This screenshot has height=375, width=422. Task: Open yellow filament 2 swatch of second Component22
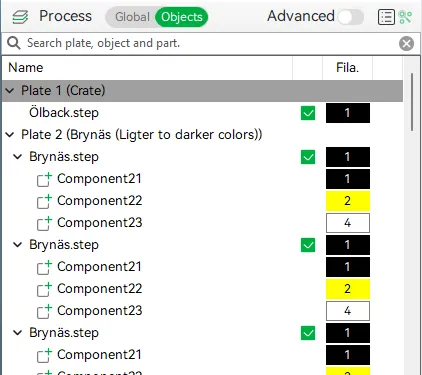(x=348, y=289)
